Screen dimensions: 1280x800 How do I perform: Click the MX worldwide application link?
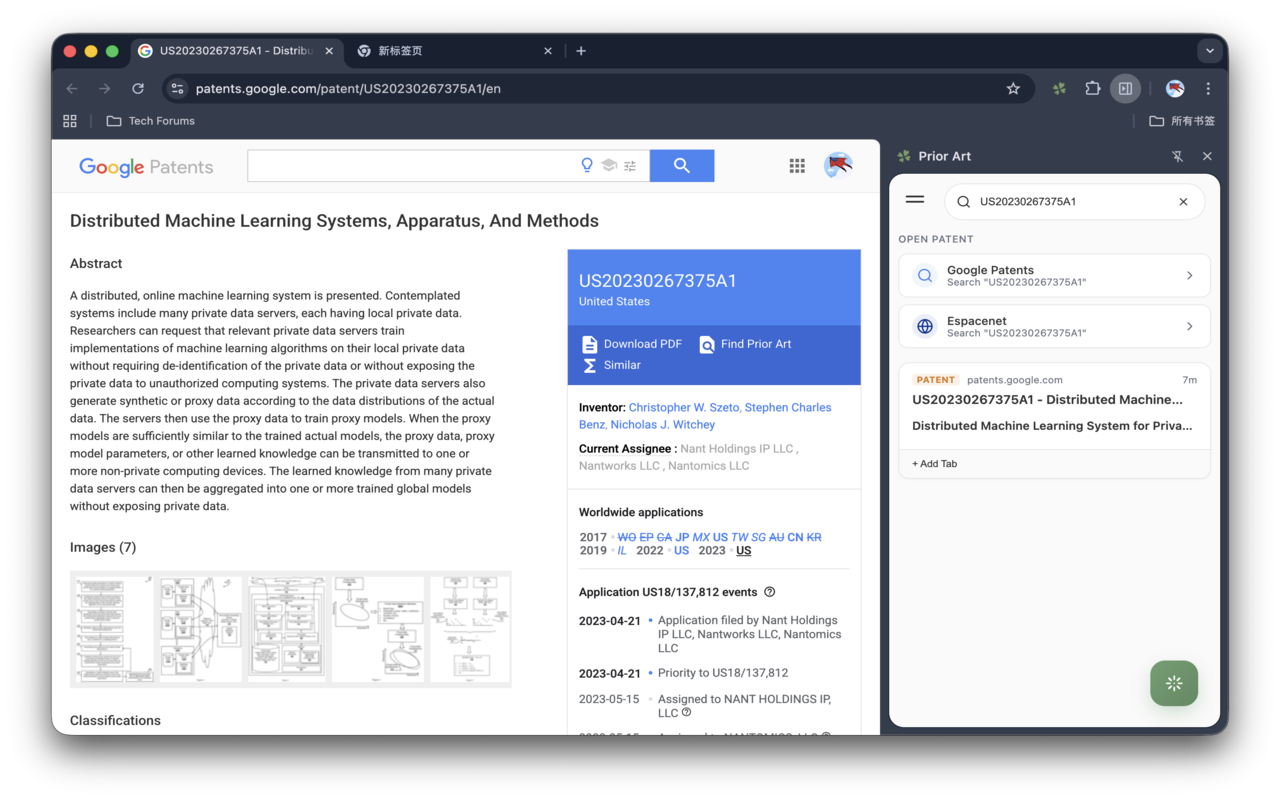click(701, 537)
